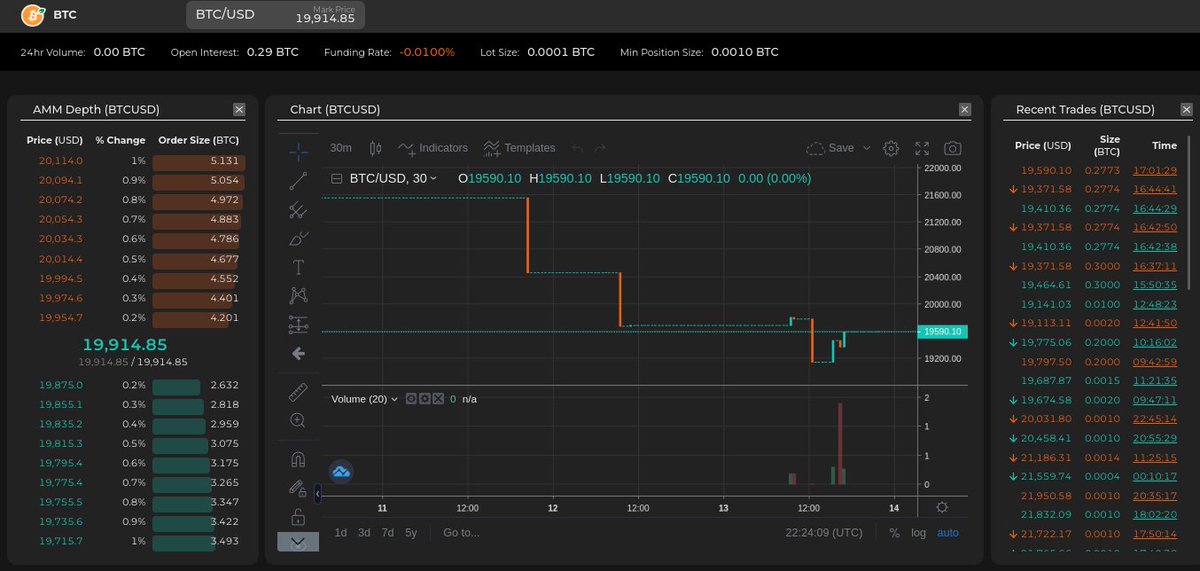Viewport: 1200px width, 571px height.
Task: Open the prediction and measurement tools
Action: (298, 324)
